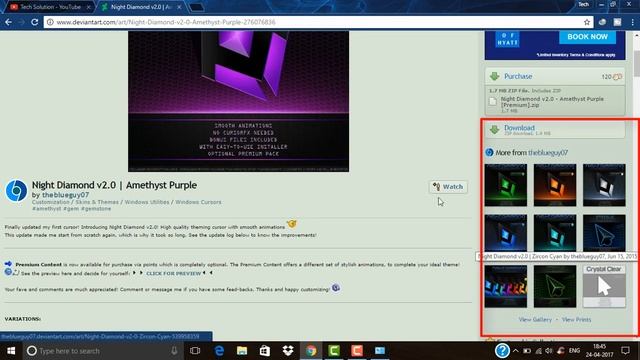Click the Chrome icon in taskbar
Screen dimensions: 640x360
click(x=311, y=351)
